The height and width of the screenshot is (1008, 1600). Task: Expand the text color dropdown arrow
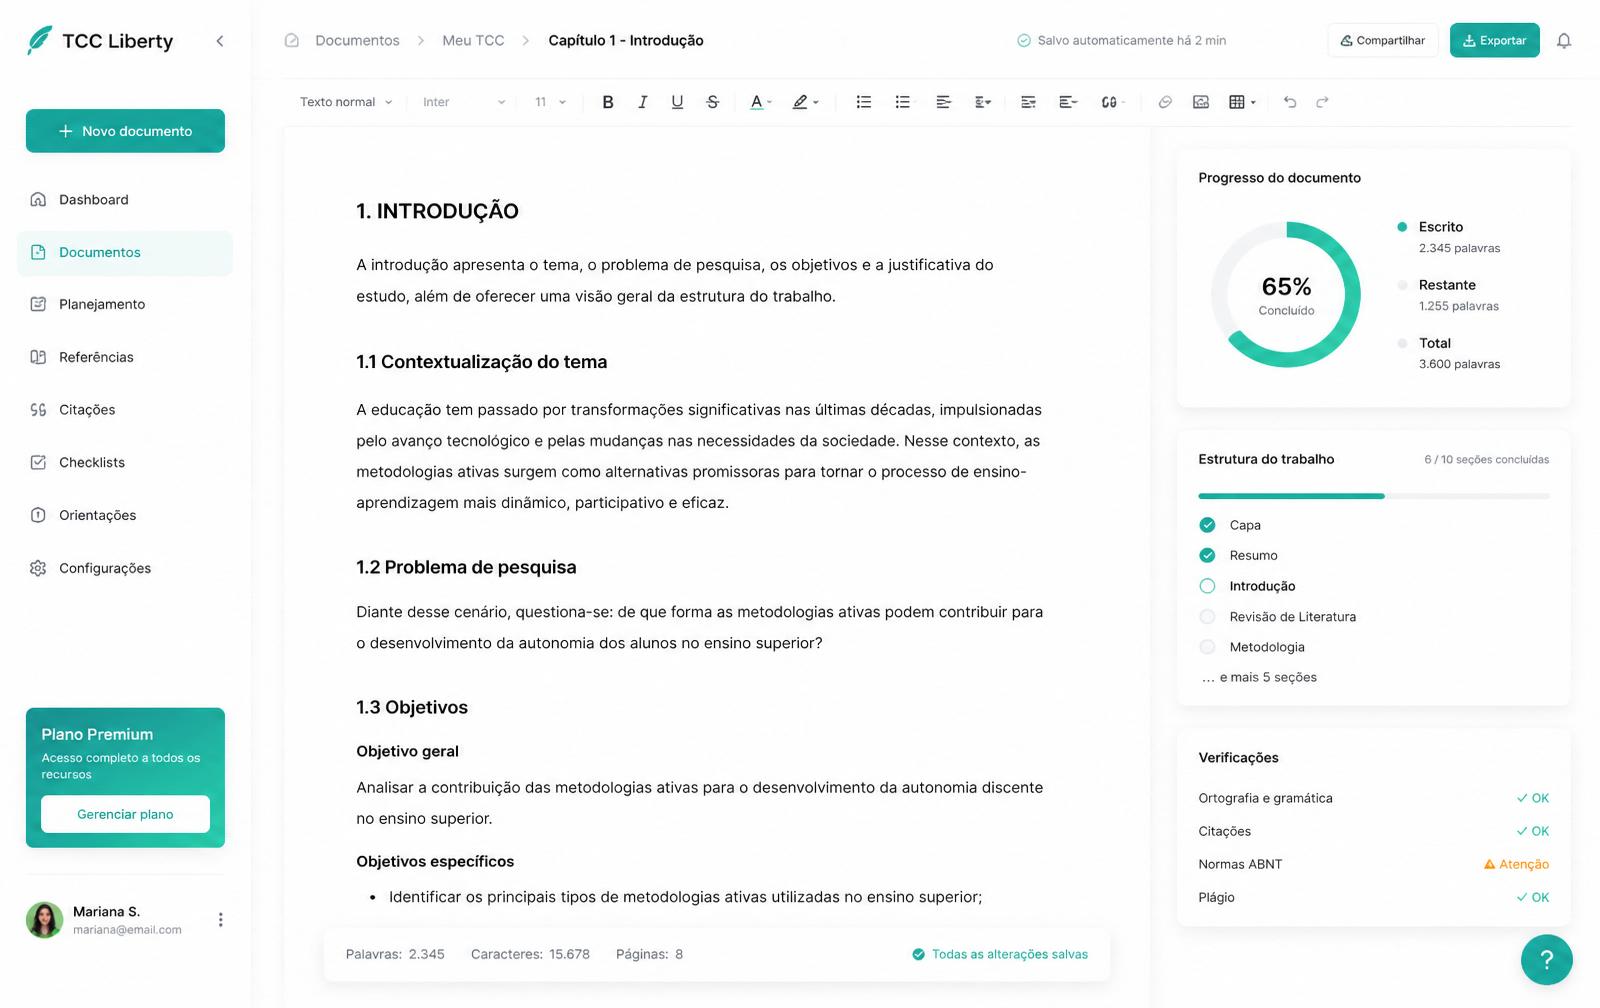click(769, 103)
